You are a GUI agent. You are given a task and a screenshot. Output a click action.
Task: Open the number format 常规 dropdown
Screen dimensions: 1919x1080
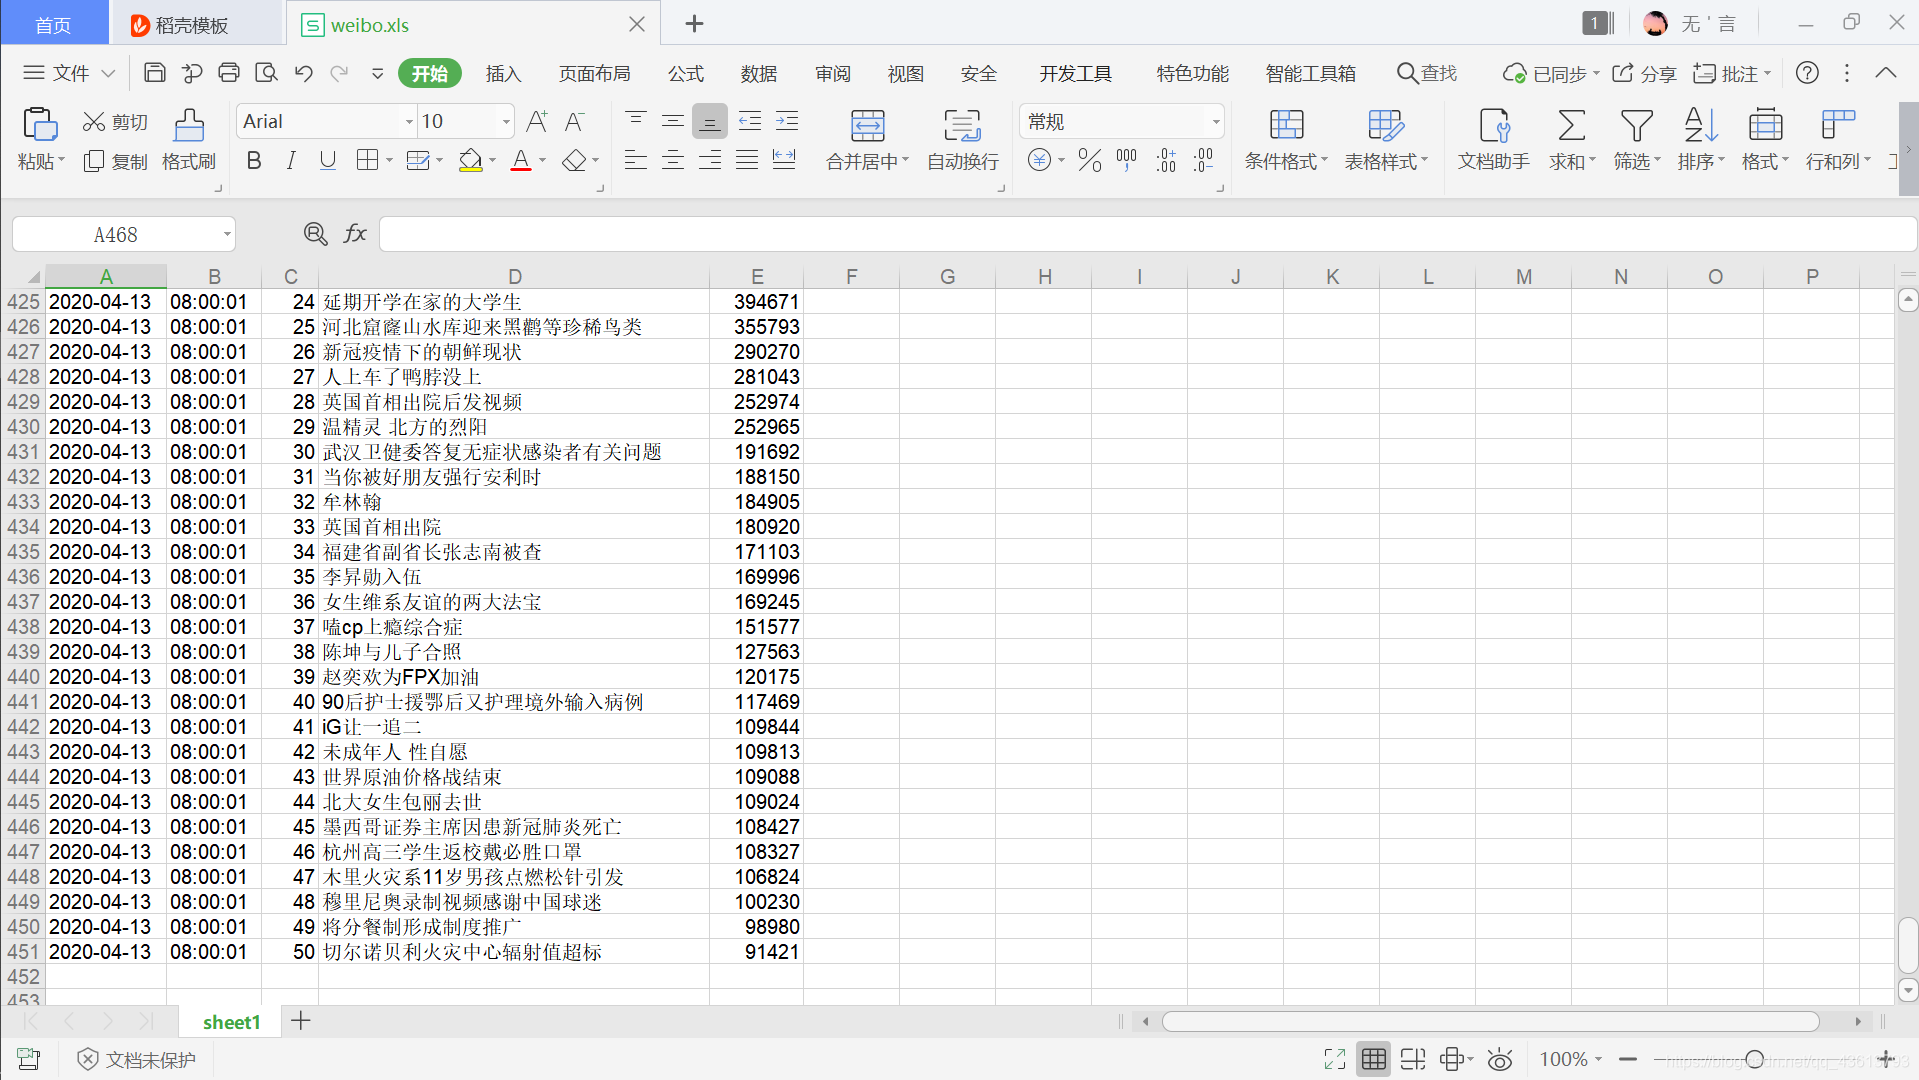click(x=1216, y=122)
